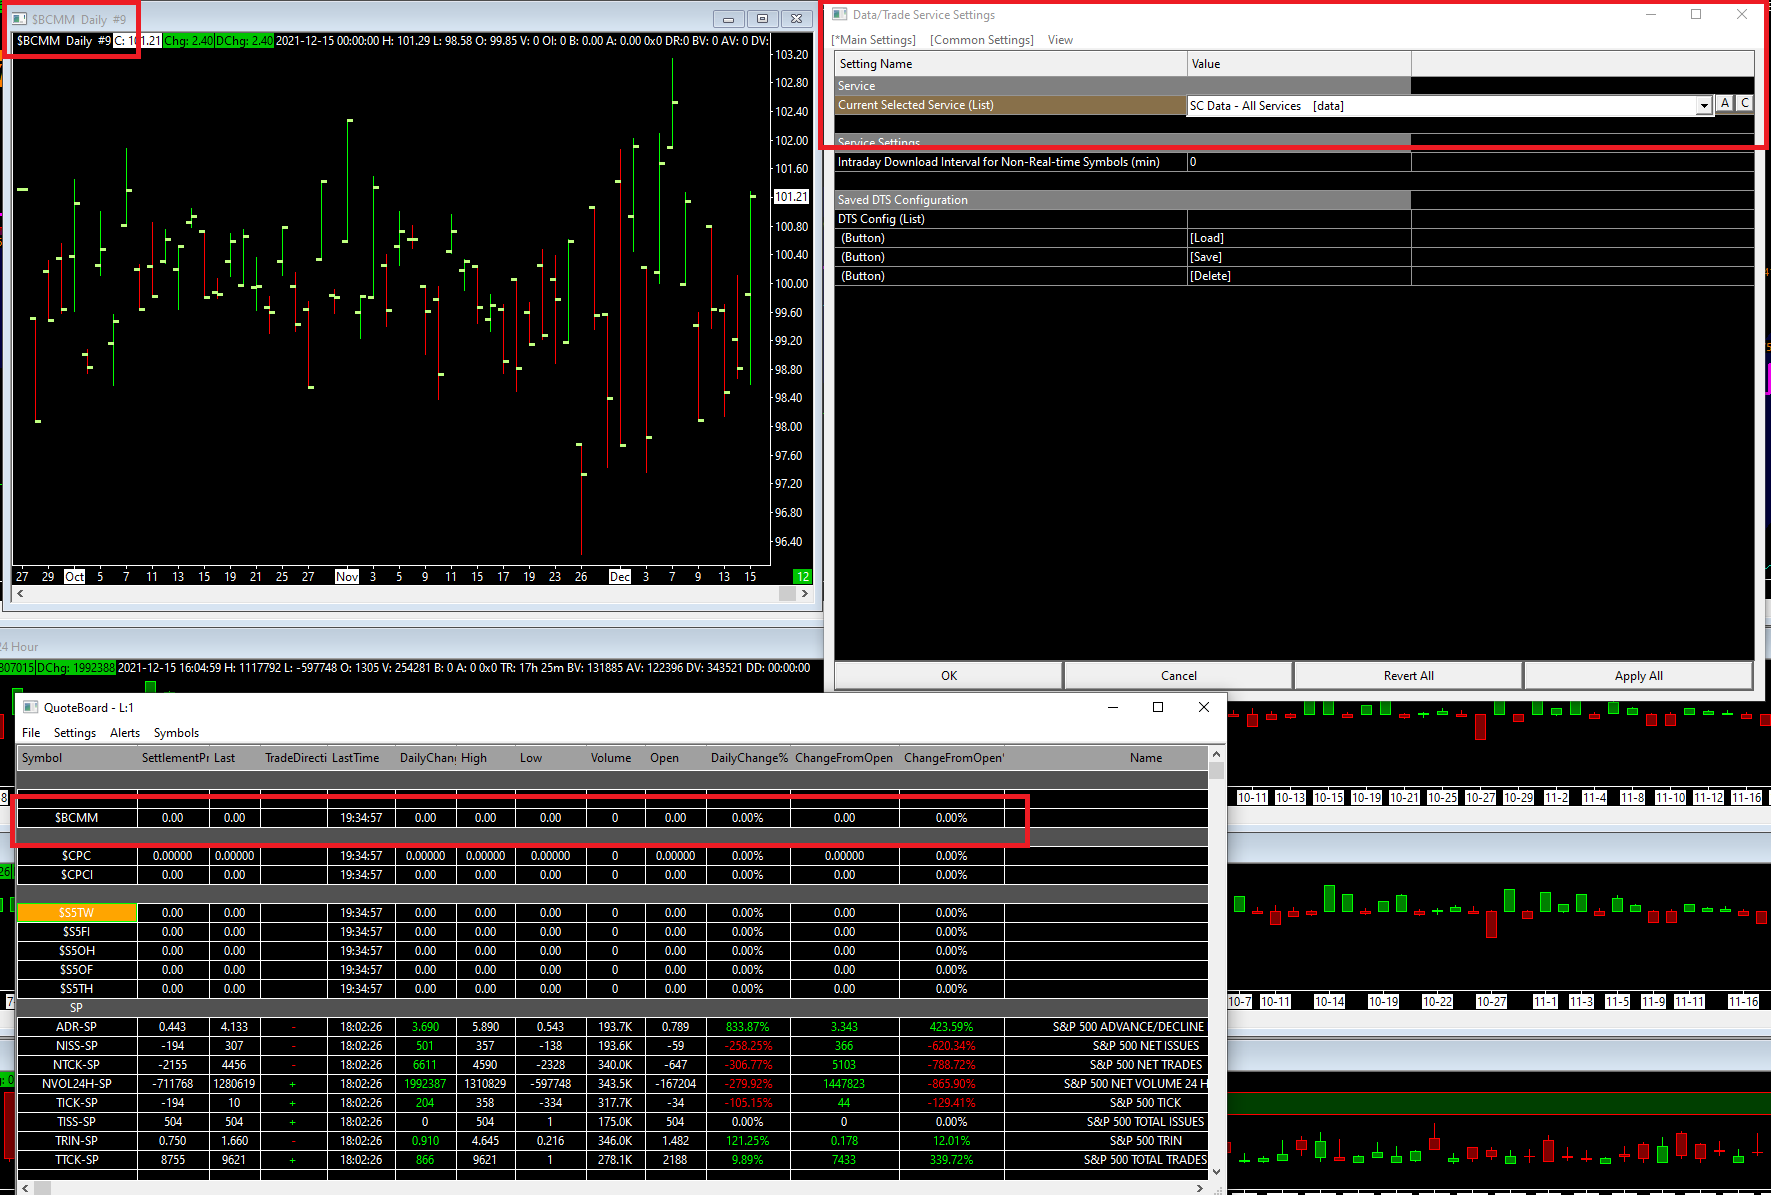Image resolution: width=1771 pixels, height=1195 pixels.
Task: Click the QuoteBoard vertical scroll down arrow
Action: [x=1216, y=1172]
